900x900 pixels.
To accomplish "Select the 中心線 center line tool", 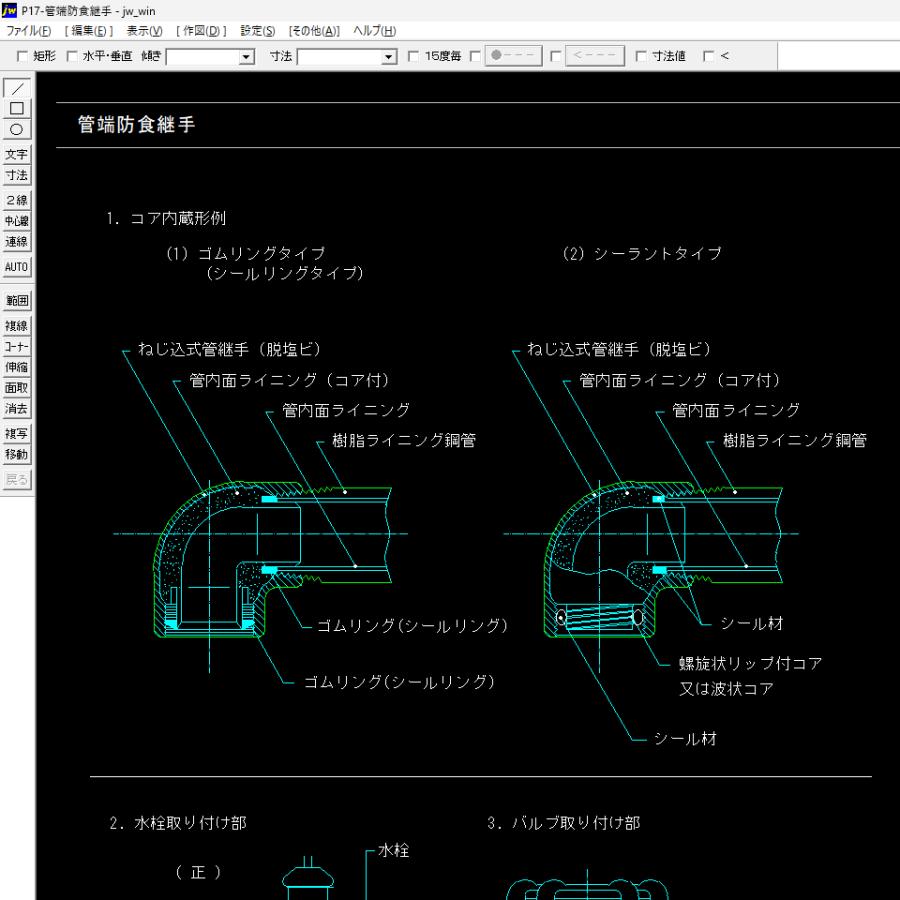I will coord(17,220).
